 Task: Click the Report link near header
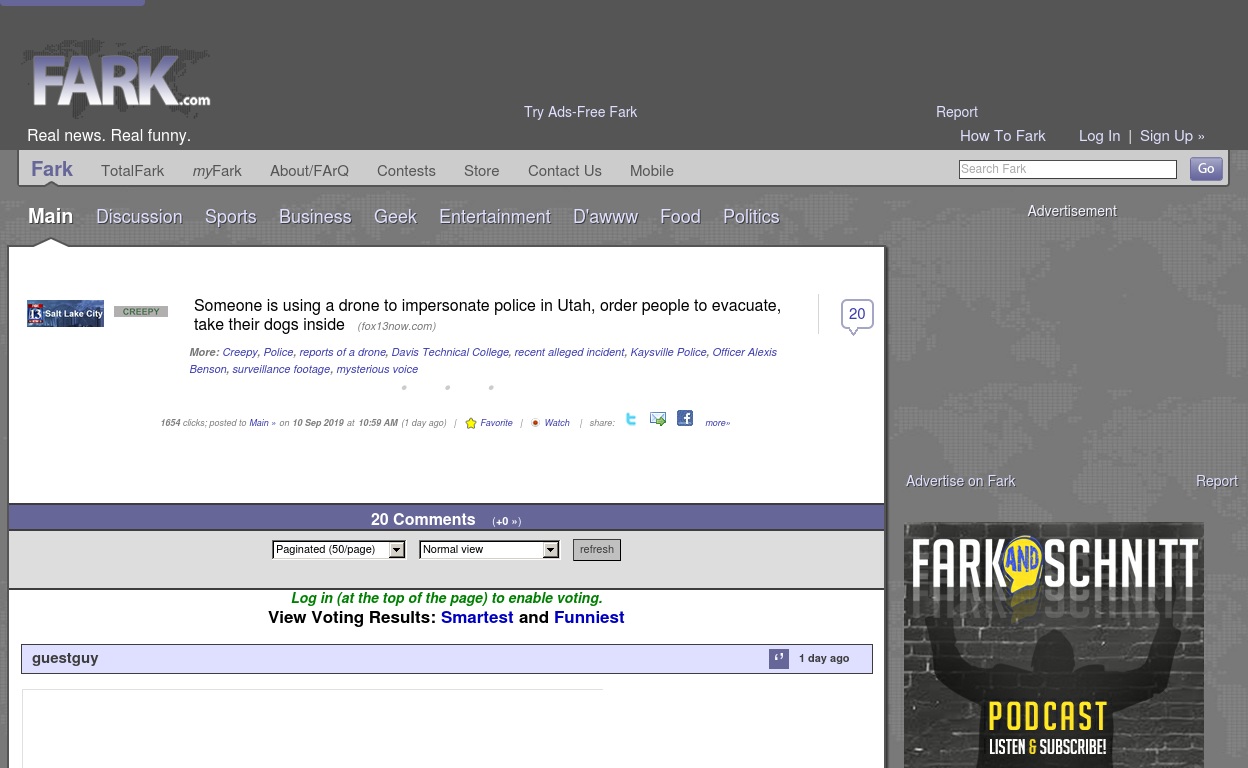(957, 112)
